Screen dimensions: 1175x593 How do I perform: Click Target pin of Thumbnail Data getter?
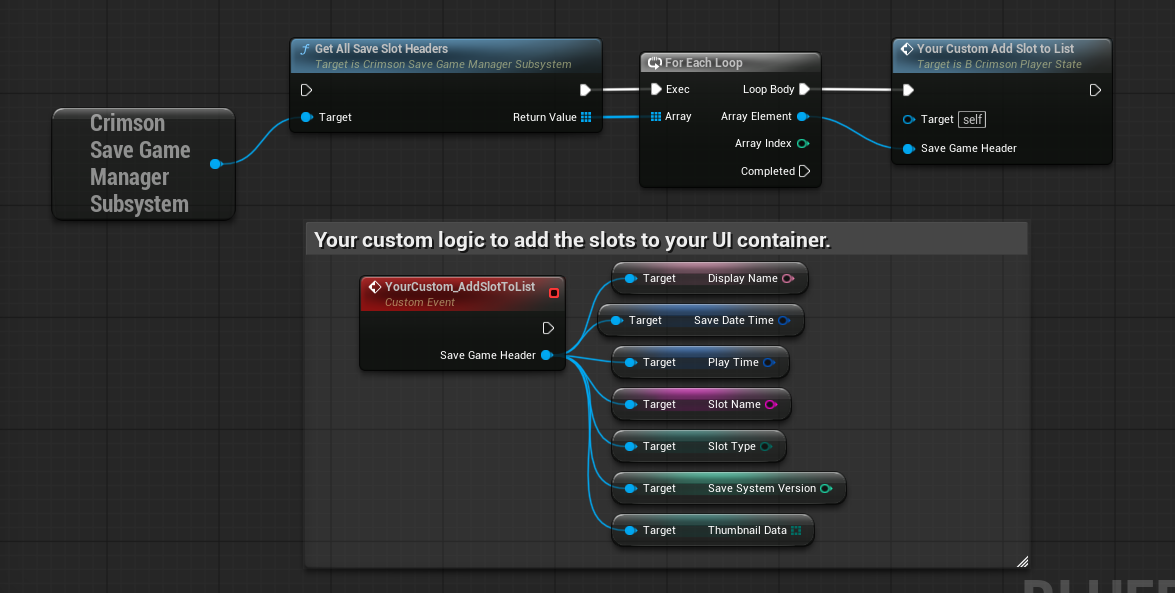coord(630,530)
